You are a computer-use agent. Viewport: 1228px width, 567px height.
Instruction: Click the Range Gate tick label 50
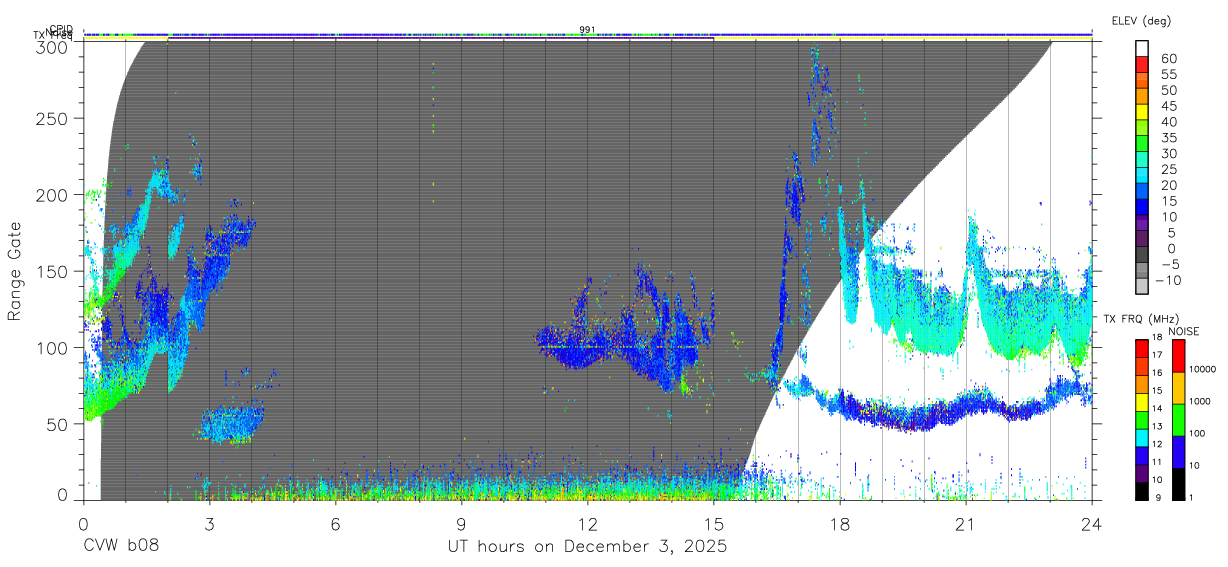coord(57,424)
